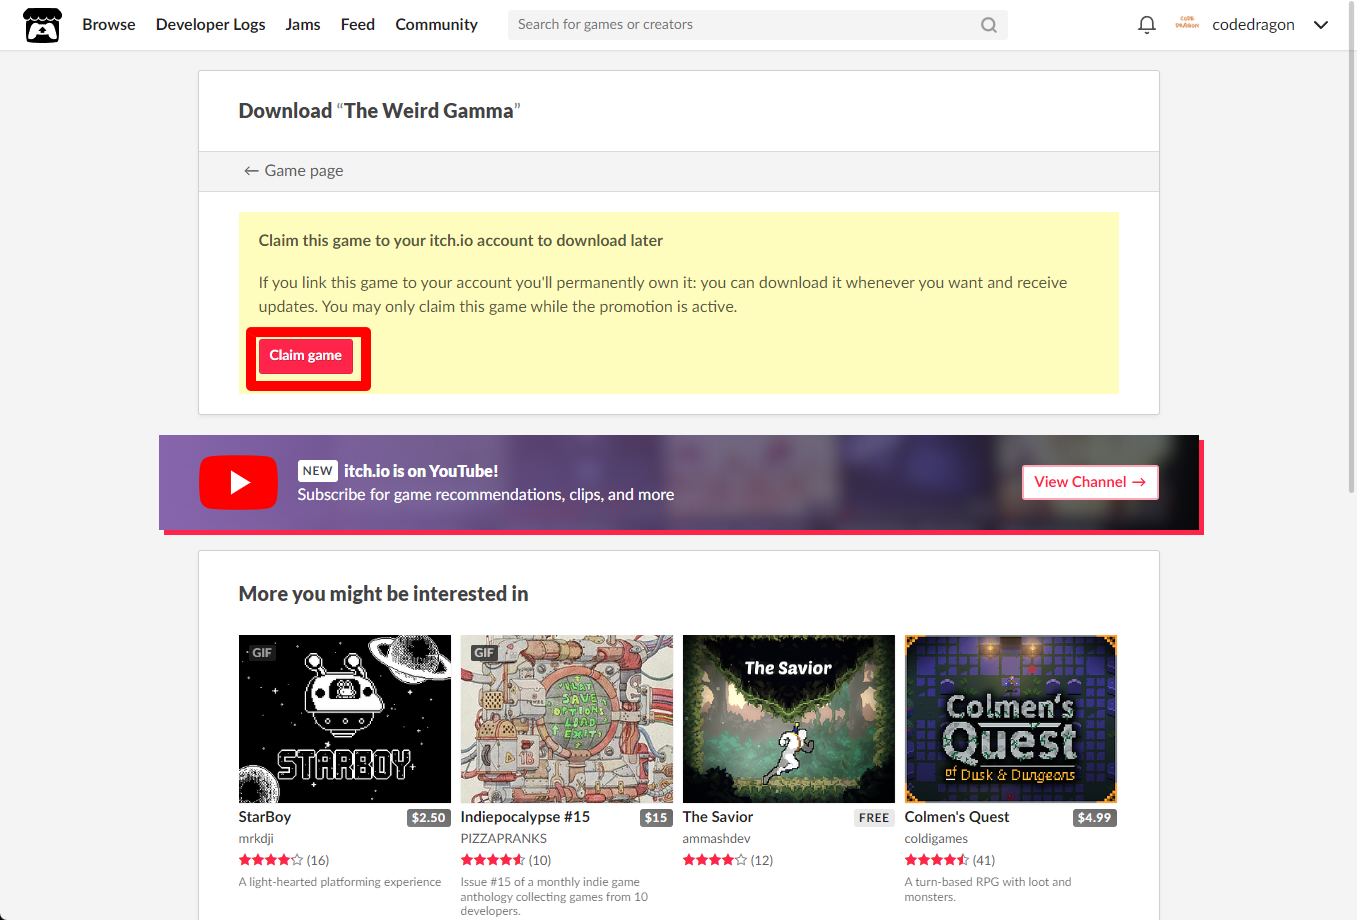Click the Indiepocalypse #15 title link
Viewport: 1357px width, 920px height.
click(x=525, y=817)
